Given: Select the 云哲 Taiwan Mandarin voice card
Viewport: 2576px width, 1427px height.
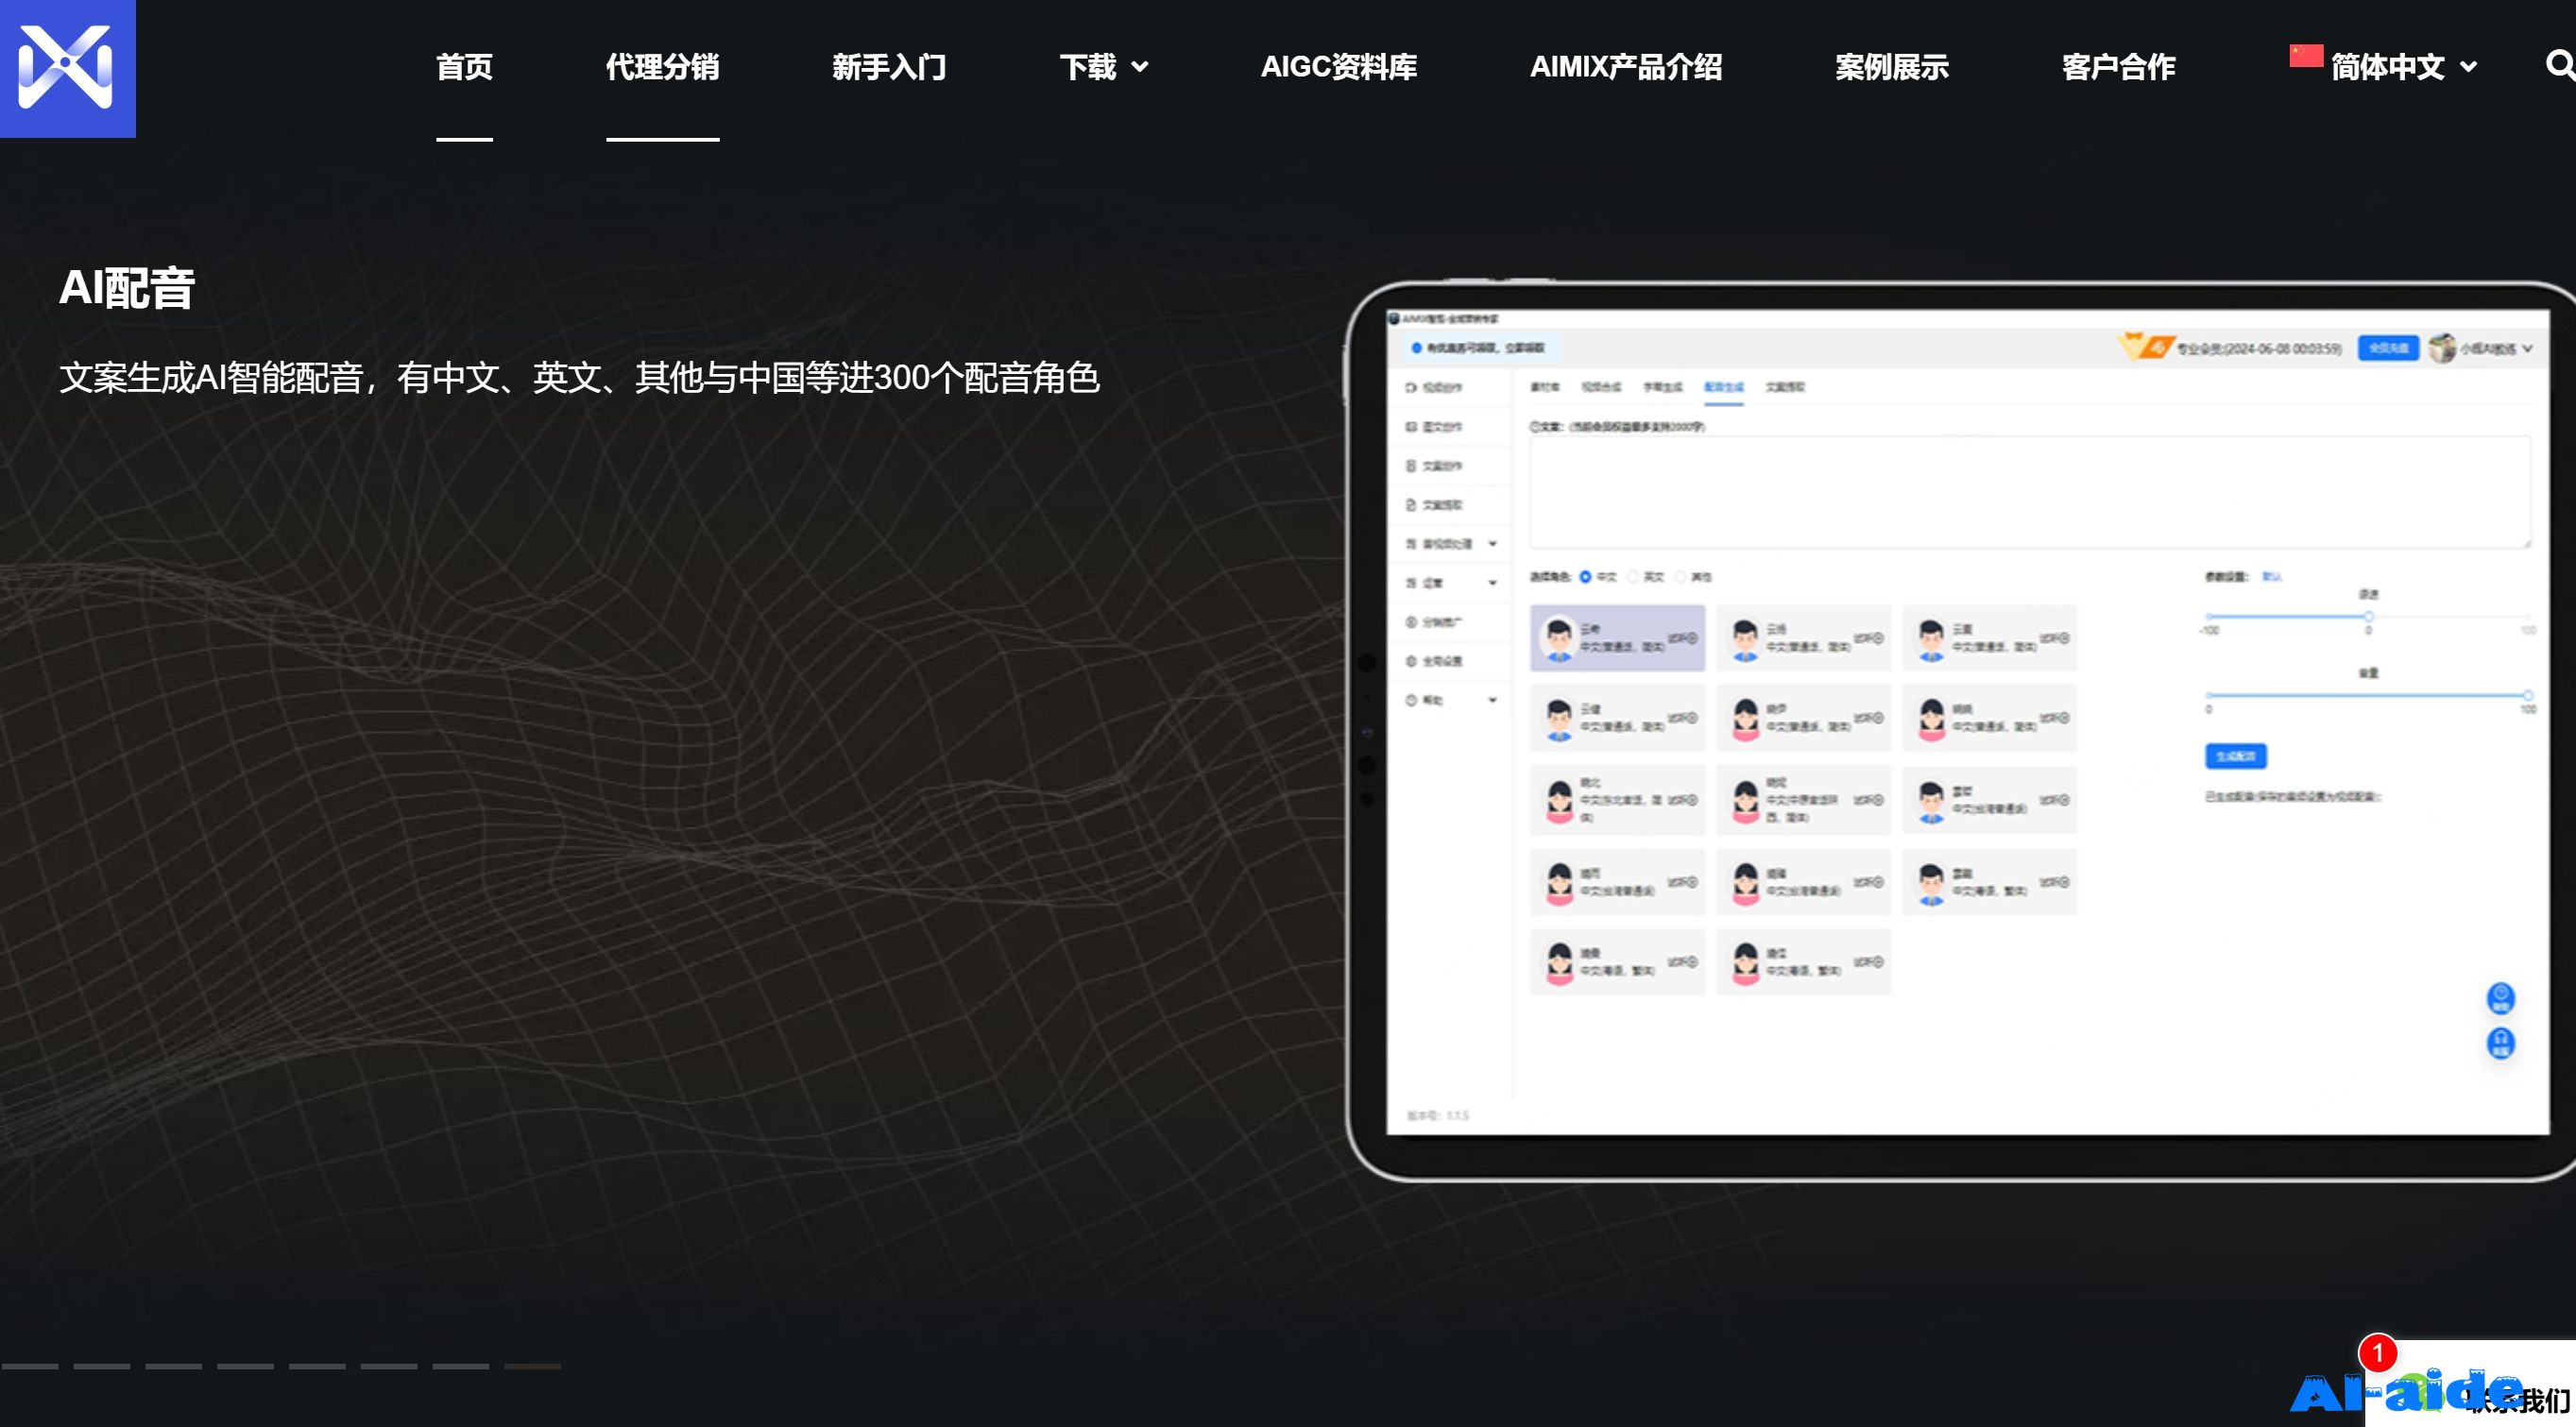Looking at the screenshot, I should [1989, 800].
